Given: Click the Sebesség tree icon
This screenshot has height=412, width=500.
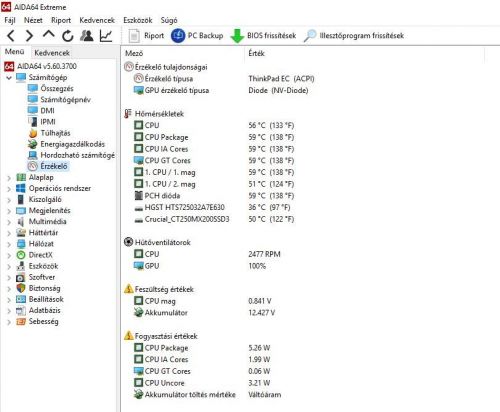Looking at the screenshot, I should click(21, 321).
